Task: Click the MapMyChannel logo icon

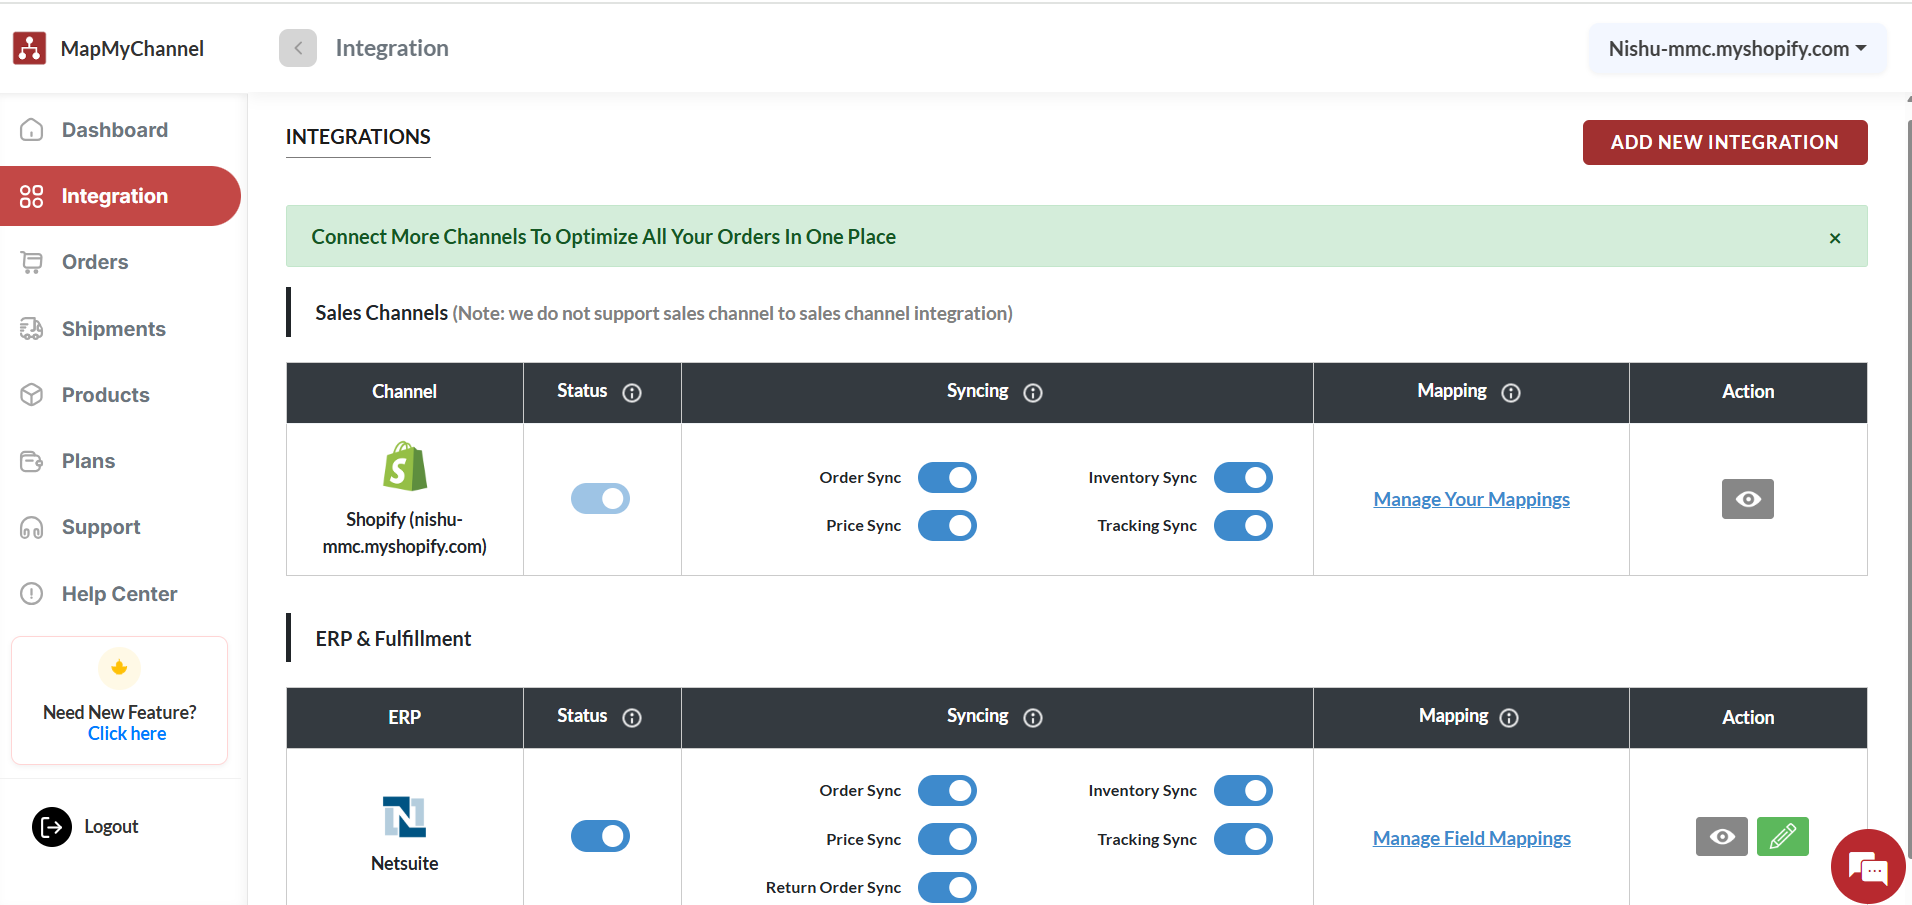Action: coord(30,48)
